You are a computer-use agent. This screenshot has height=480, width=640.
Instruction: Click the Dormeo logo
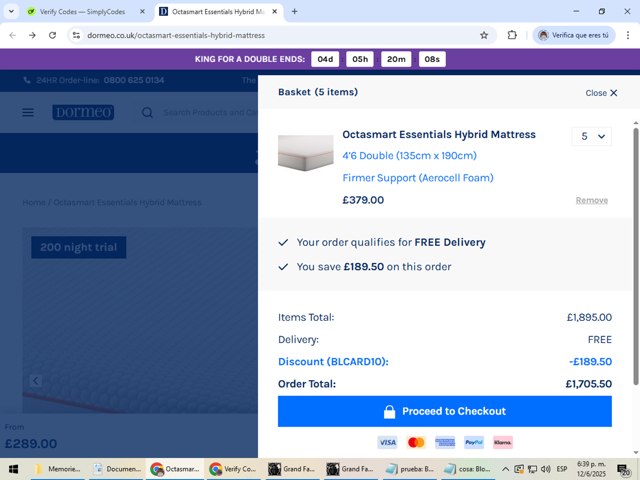pyautogui.click(x=83, y=112)
